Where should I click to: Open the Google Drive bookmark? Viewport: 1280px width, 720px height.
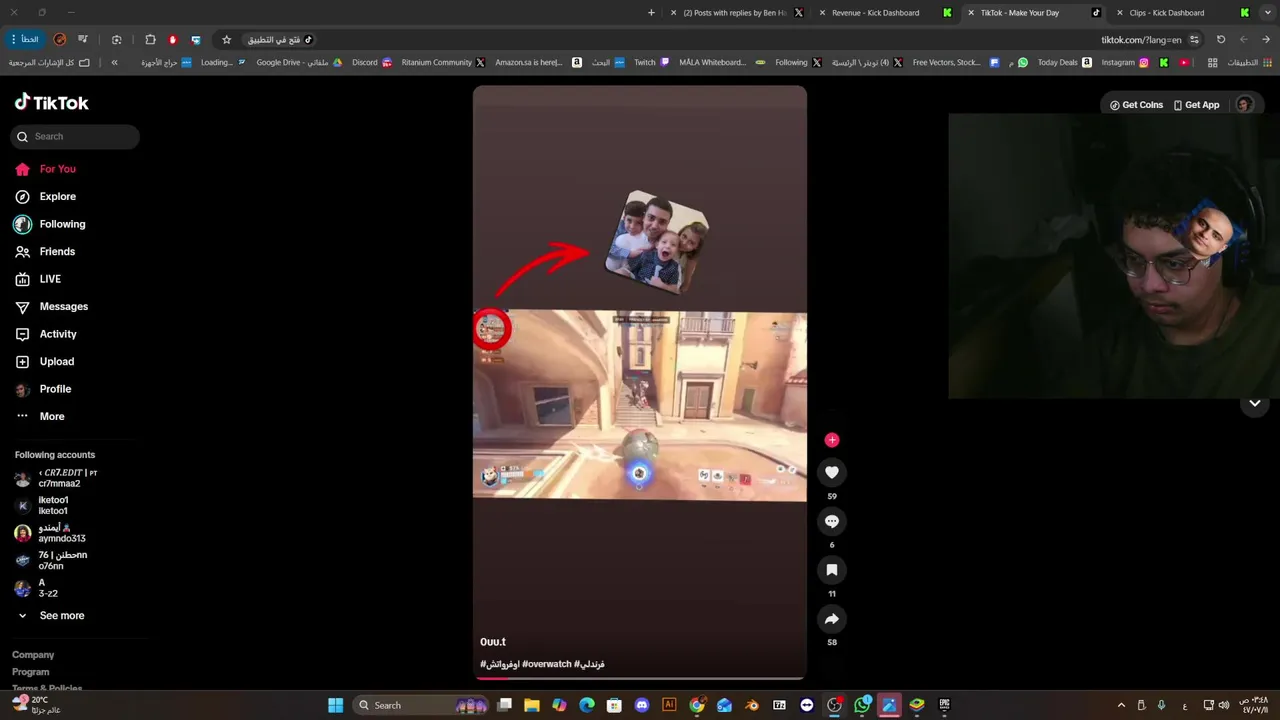[x=299, y=62]
